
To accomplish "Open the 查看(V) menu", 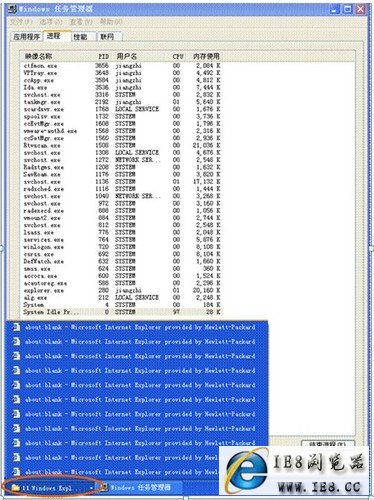I will pos(81,22).
